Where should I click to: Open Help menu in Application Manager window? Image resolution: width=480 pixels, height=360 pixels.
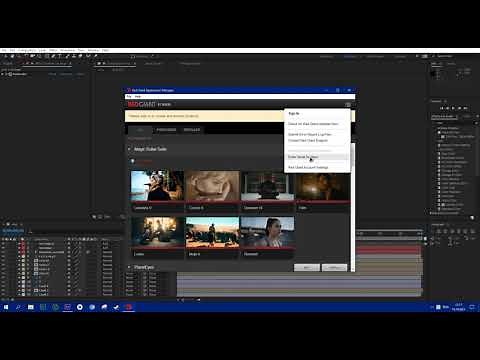[x=138, y=96]
